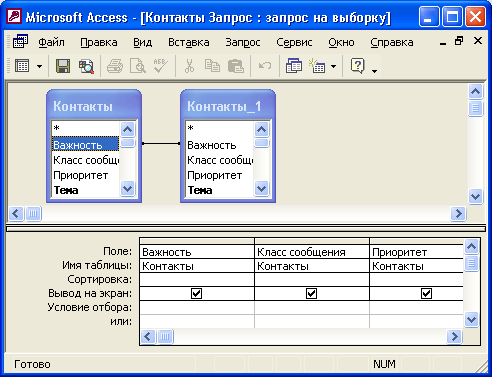Open the View mode dropdown arrow

(x=39, y=66)
